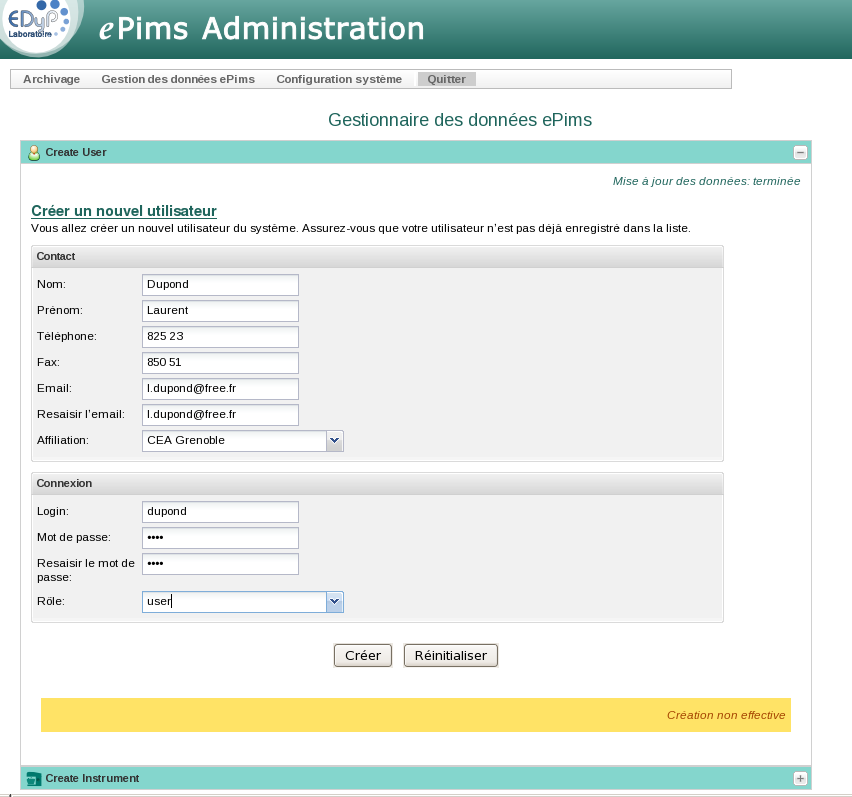
Task: Click the Nom input field
Action: pyautogui.click(x=220, y=284)
